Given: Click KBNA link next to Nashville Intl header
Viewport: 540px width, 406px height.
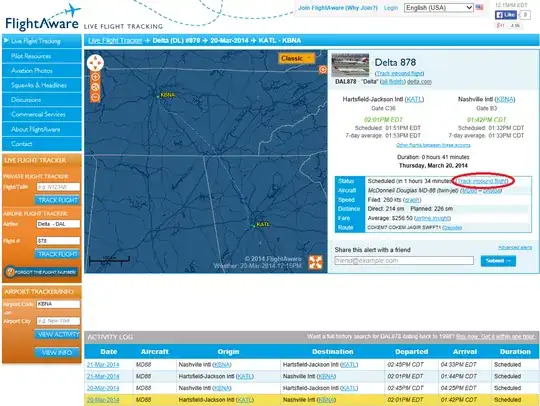Looking at the screenshot, I should (x=505, y=99).
